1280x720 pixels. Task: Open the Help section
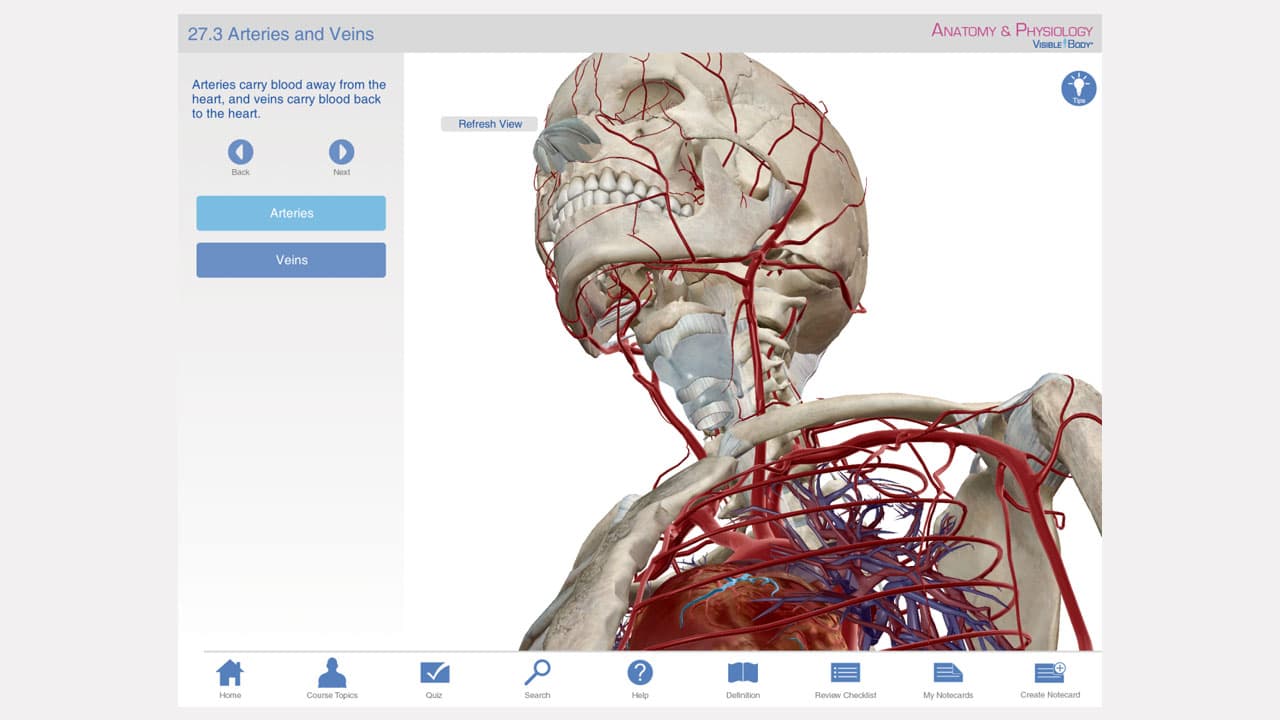tap(640, 676)
